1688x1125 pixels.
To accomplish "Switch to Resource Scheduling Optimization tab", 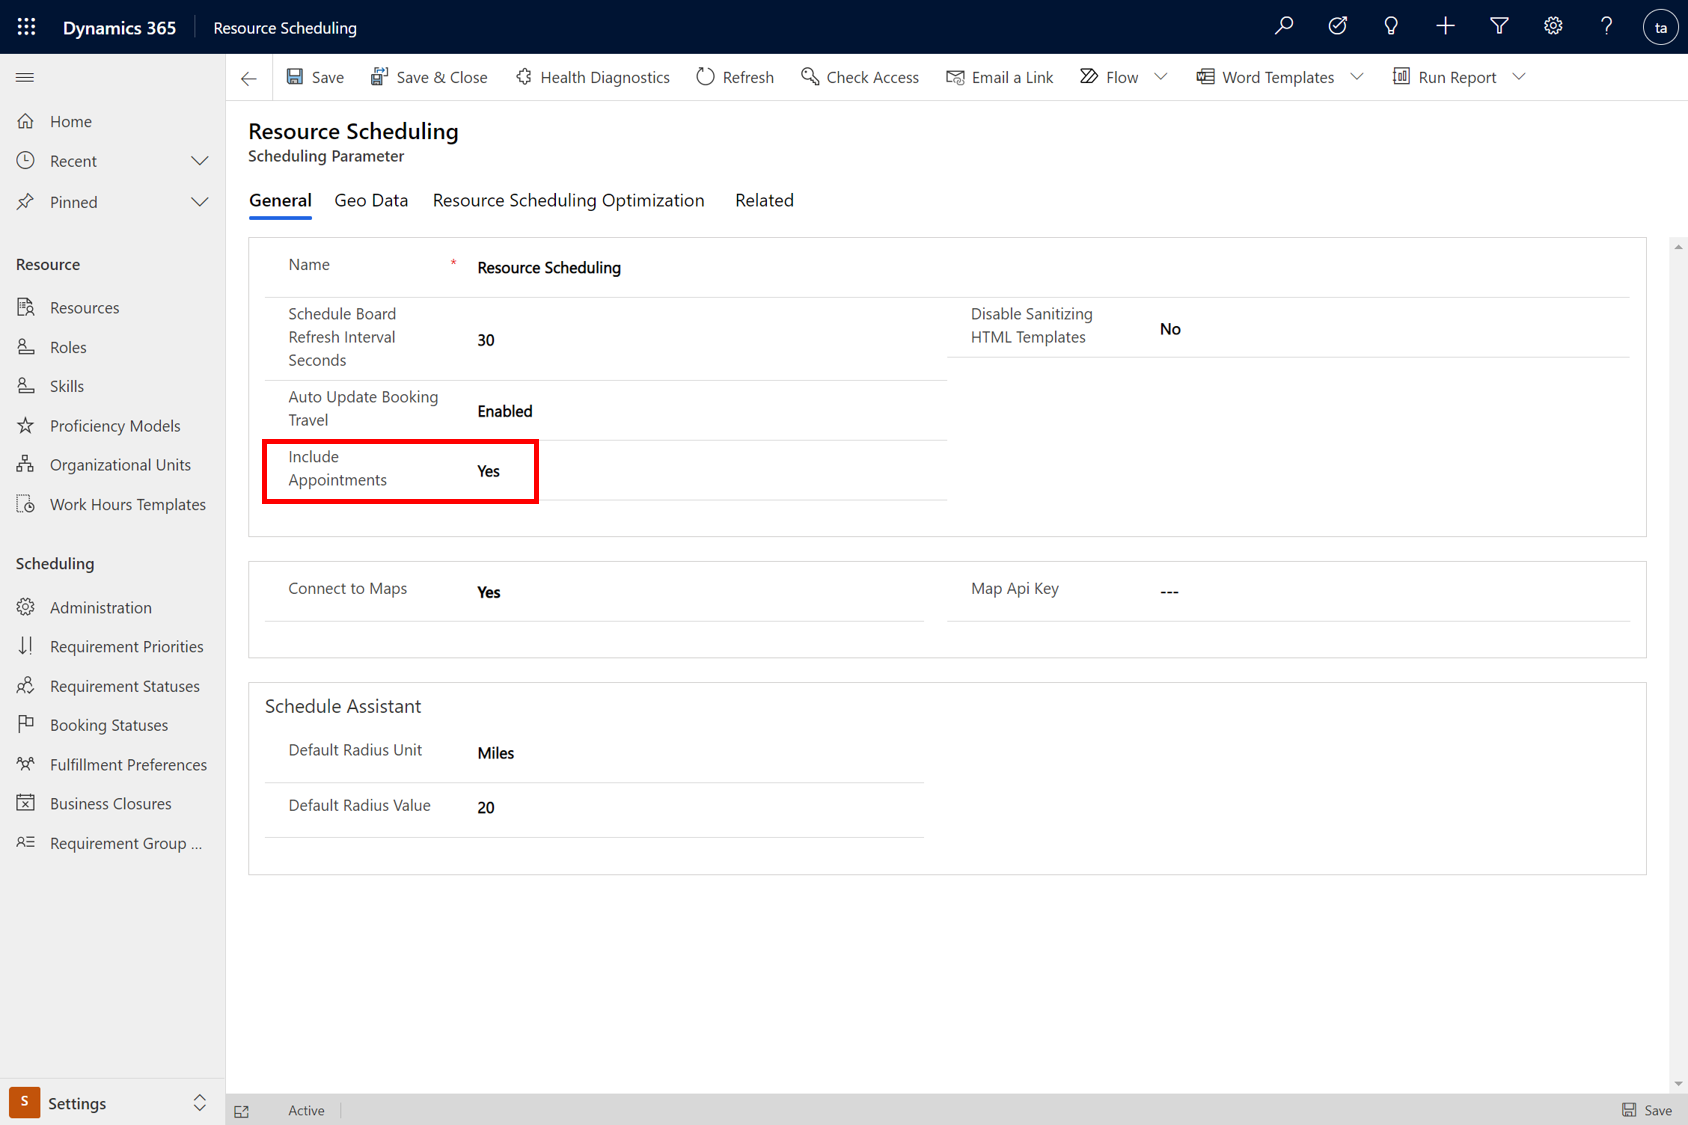I will click(568, 201).
